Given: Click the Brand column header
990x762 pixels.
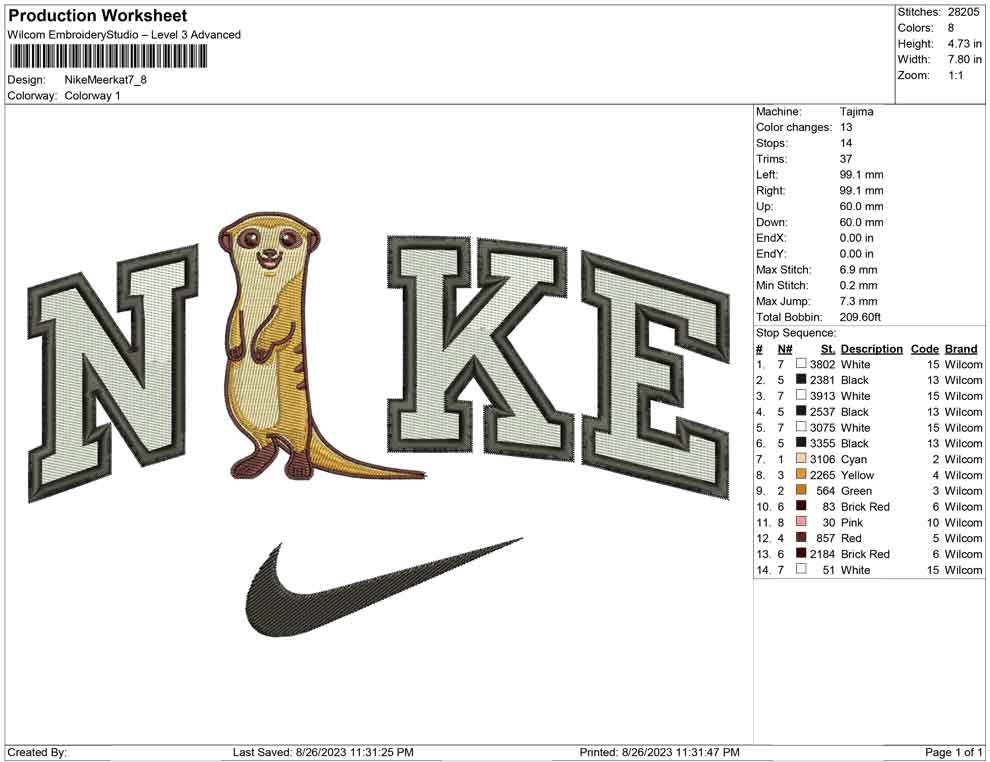Looking at the screenshot, I should [961, 348].
